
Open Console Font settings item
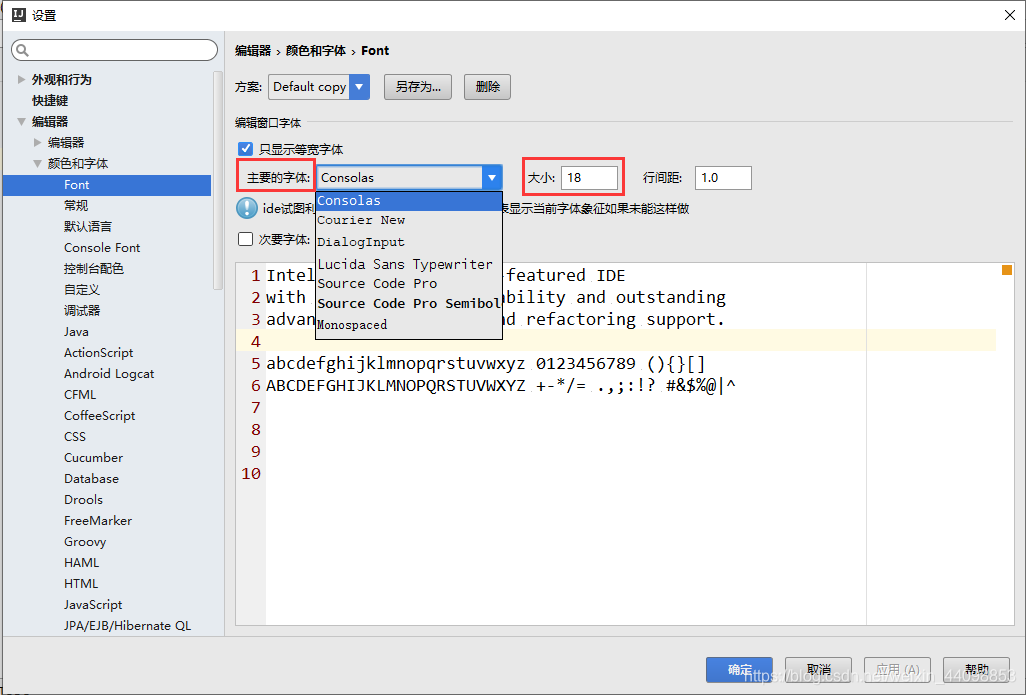pyautogui.click(x=102, y=247)
